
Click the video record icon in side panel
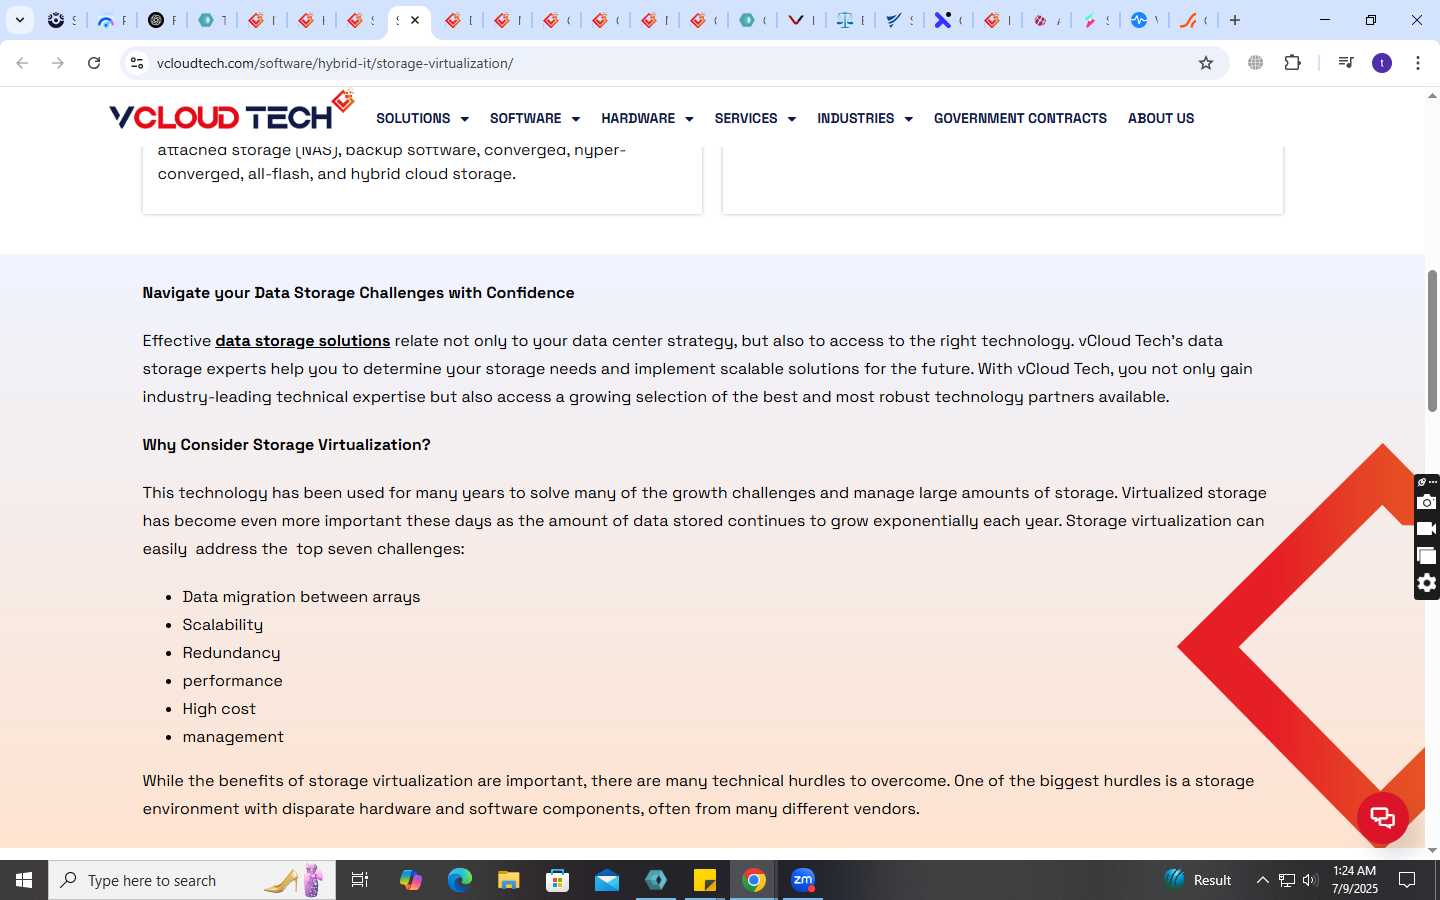(1427, 529)
